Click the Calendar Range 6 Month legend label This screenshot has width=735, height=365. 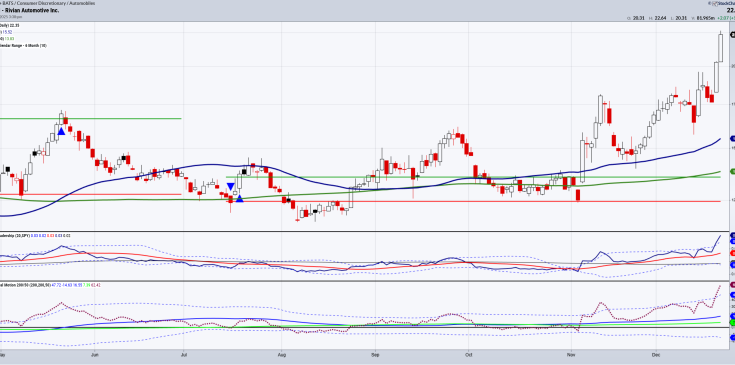[x=23, y=45]
